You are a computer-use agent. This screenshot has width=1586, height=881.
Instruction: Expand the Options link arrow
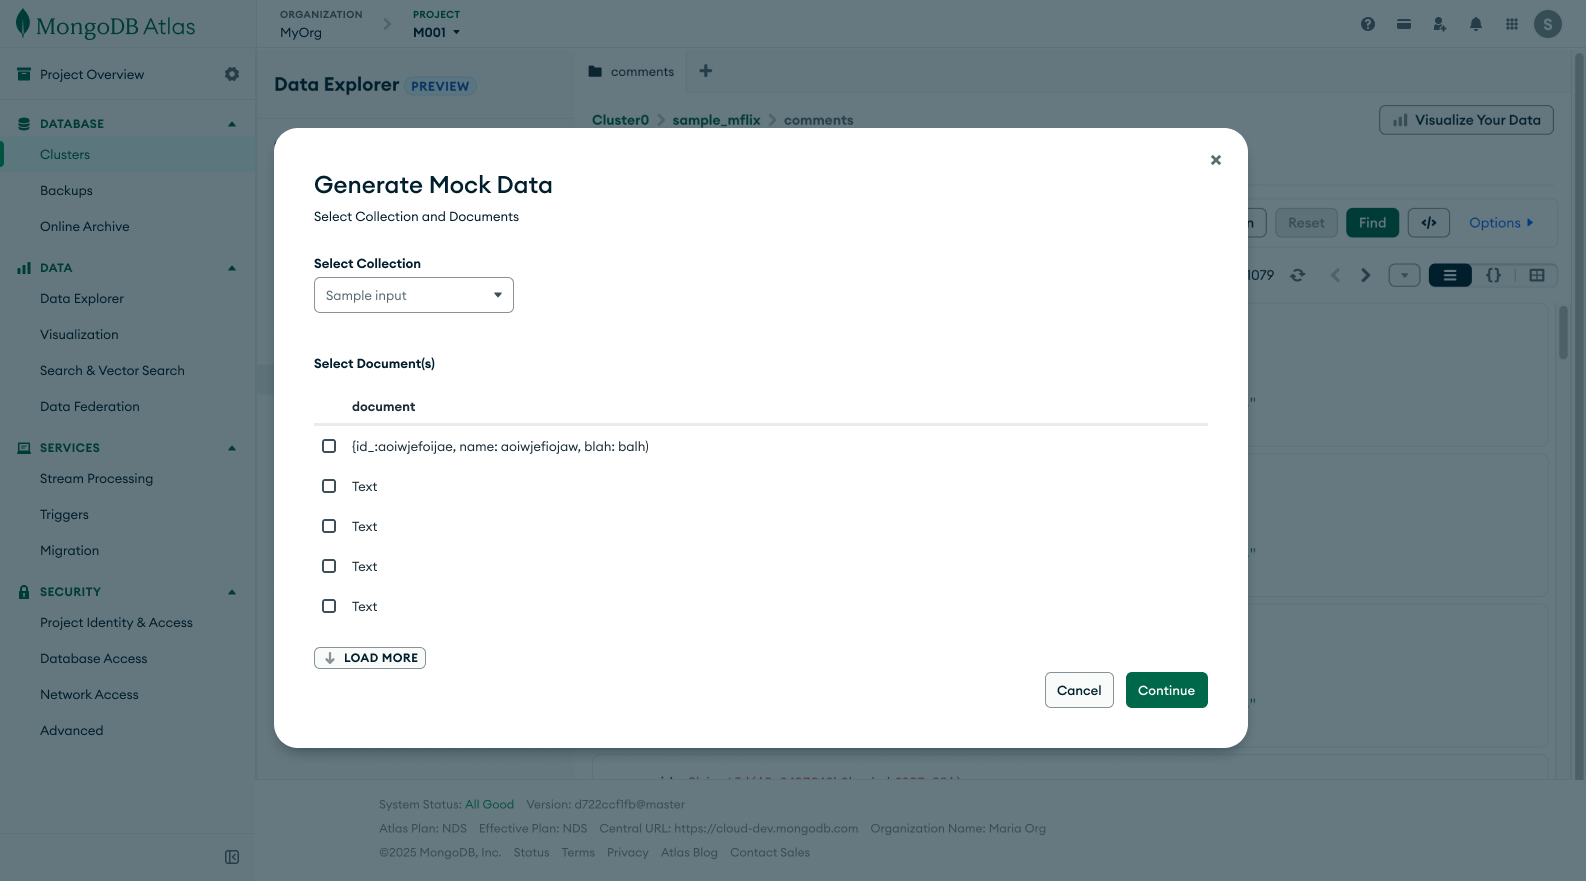click(x=1530, y=223)
